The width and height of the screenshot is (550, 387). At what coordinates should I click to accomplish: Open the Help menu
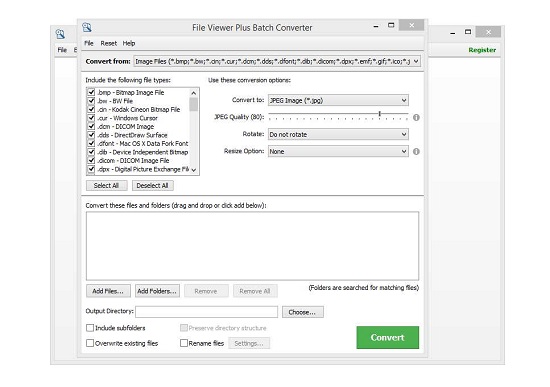point(129,43)
